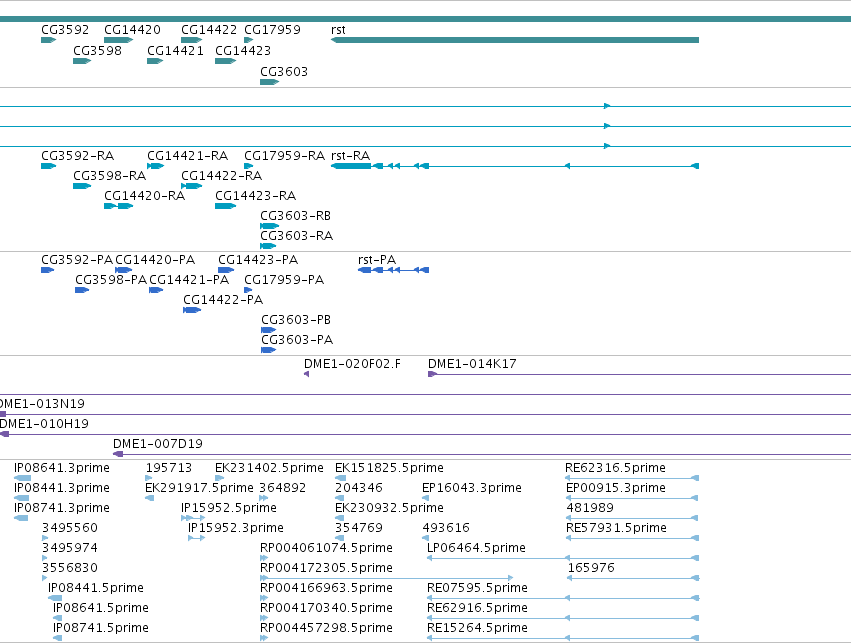Select the CG17959-RA transcript label
Viewport: 851px width, 643px height.
pyautogui.click(x=284, y=156)
